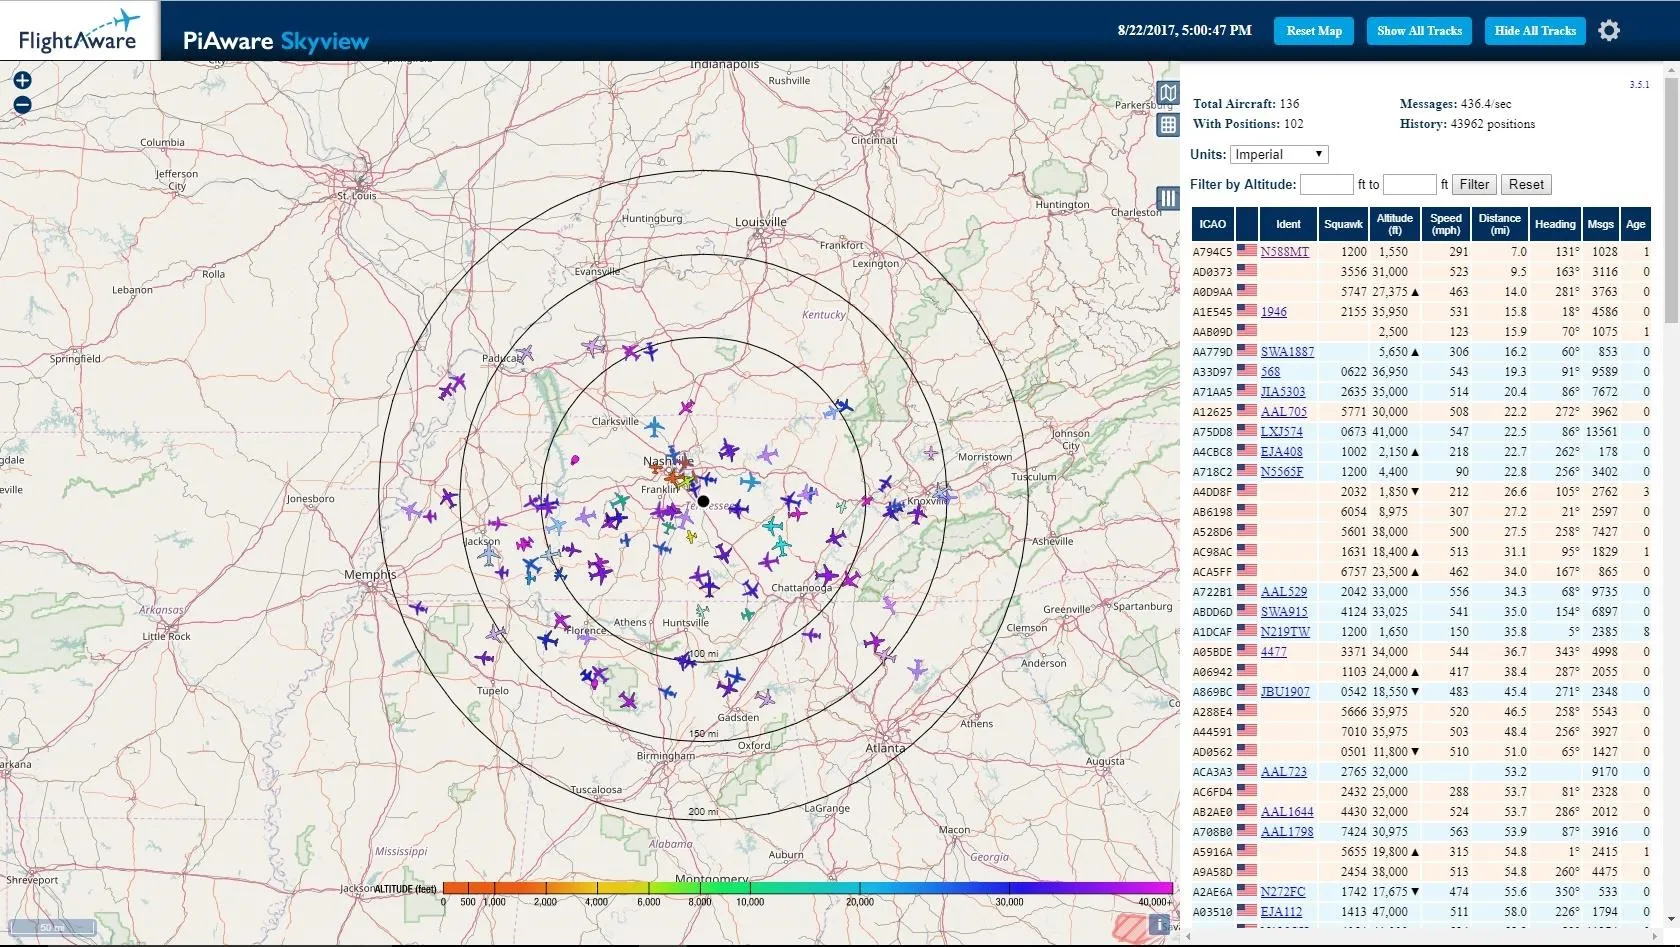The image size is (1680, 947).
Task: Open the AAL705 flight link
Action: click(1283, 412)
